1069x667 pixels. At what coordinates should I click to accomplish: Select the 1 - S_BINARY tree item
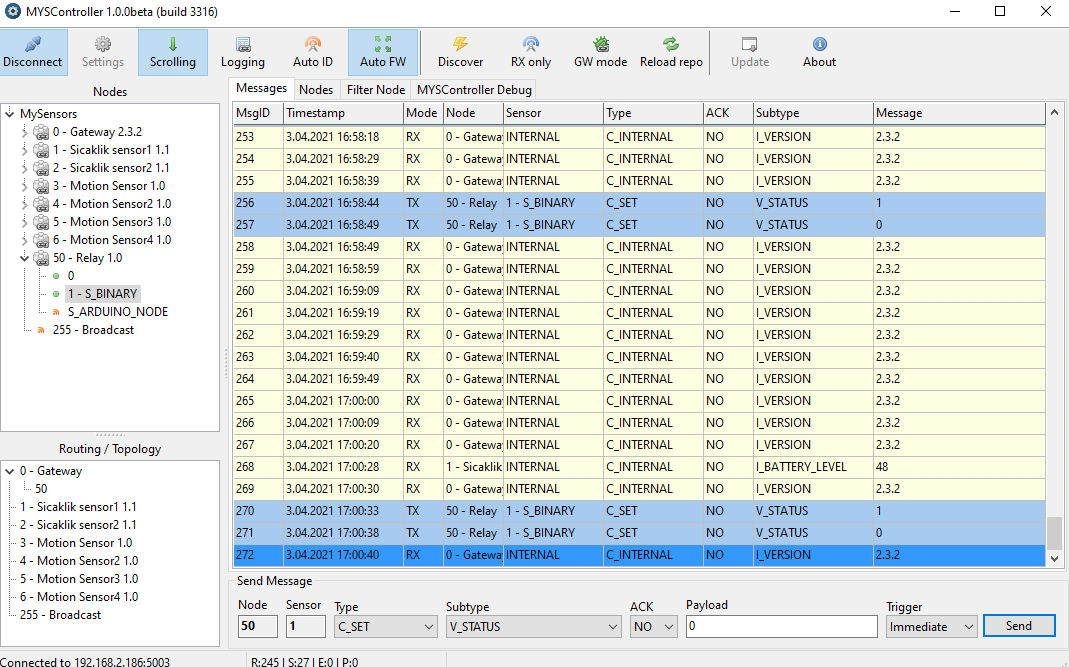(103, 294)
